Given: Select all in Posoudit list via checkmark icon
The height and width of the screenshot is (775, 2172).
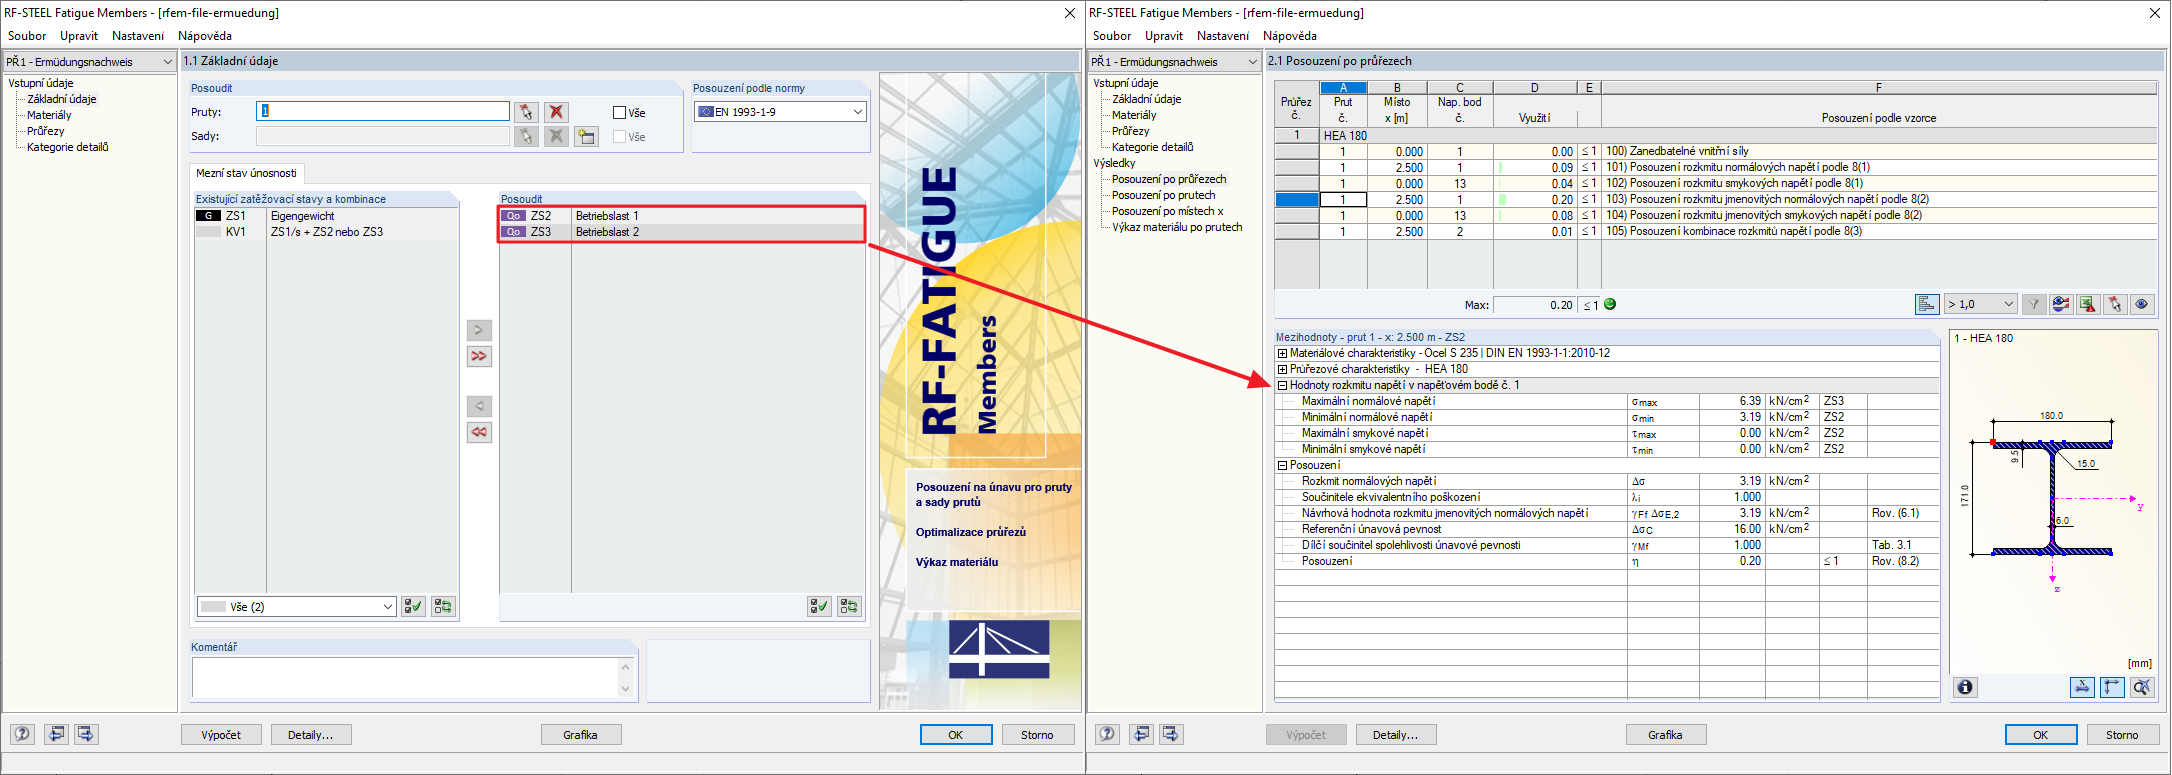Looking at the screenshot, I should (x=819, y=606).
